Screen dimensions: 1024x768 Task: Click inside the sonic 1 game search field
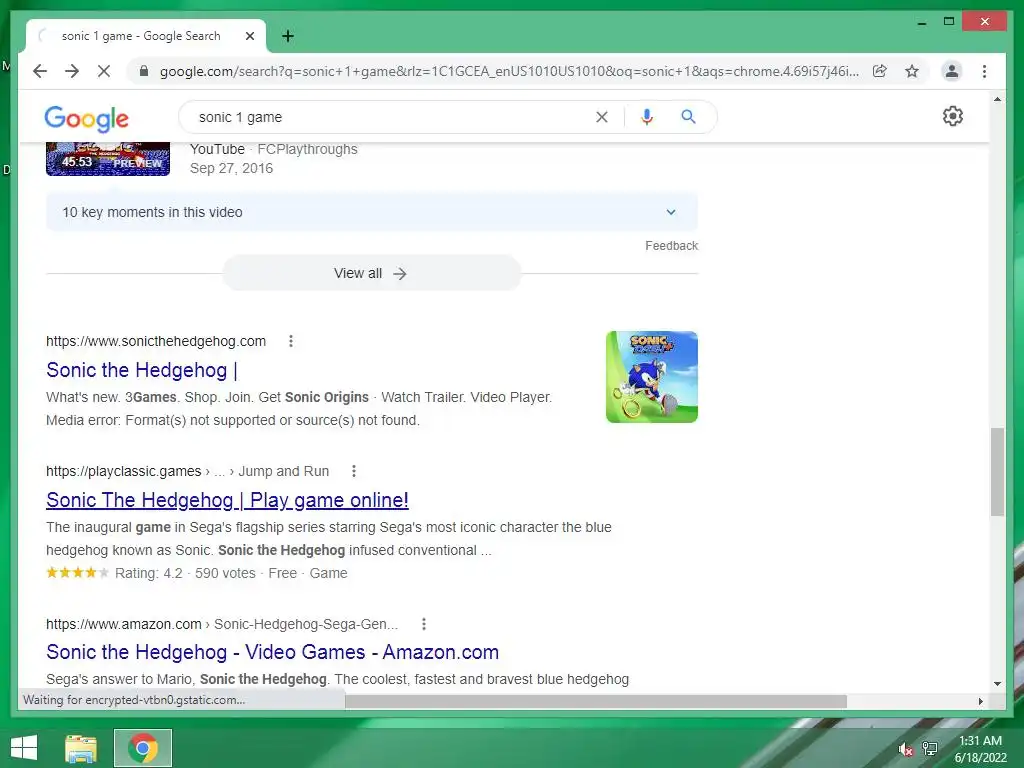point(392,117)
